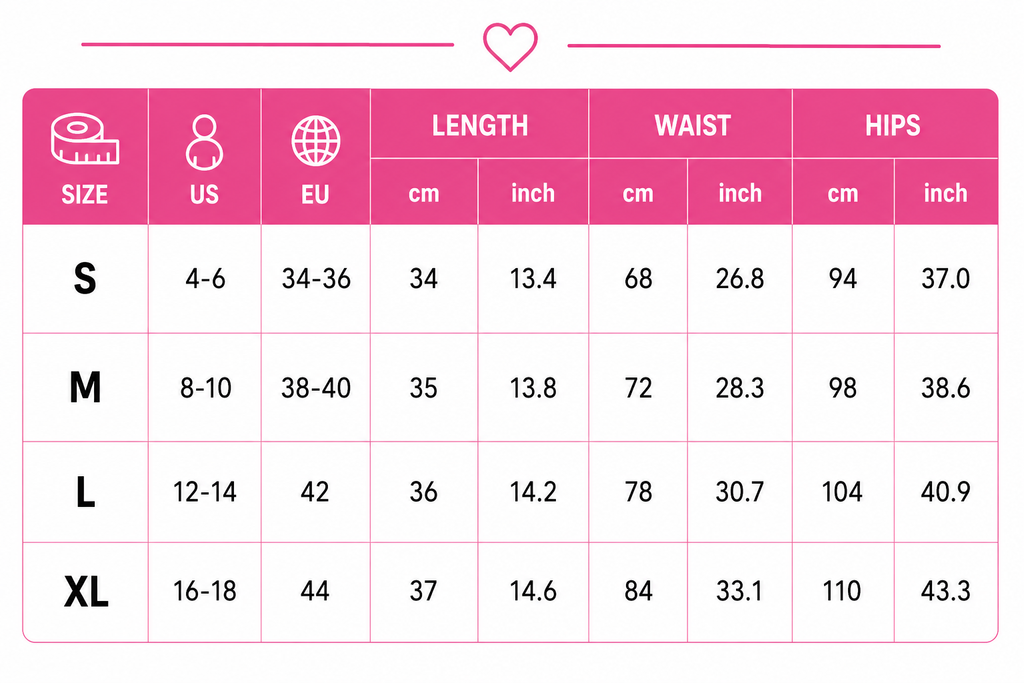Click the pink heart icon at top

click(x=510, y=46)
